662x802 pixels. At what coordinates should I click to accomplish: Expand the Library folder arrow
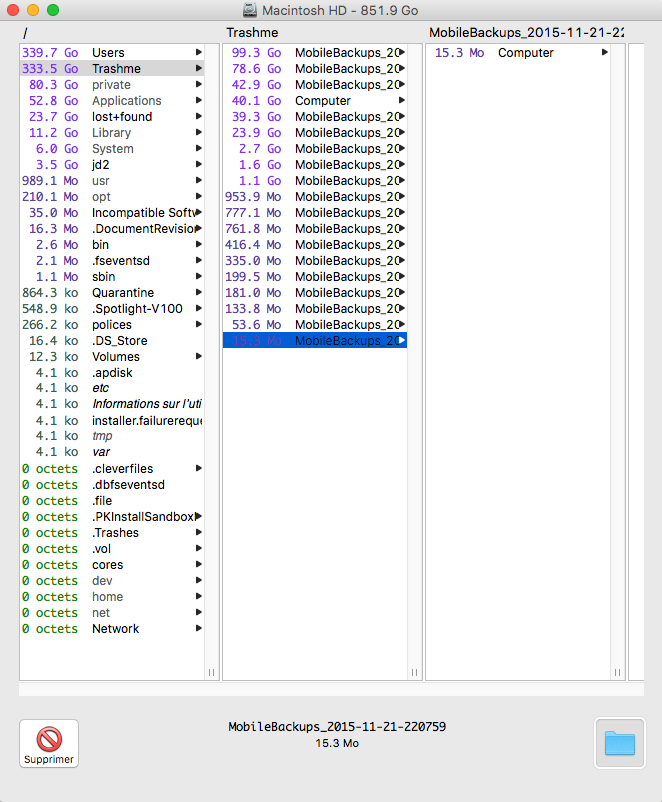(198, 132)
